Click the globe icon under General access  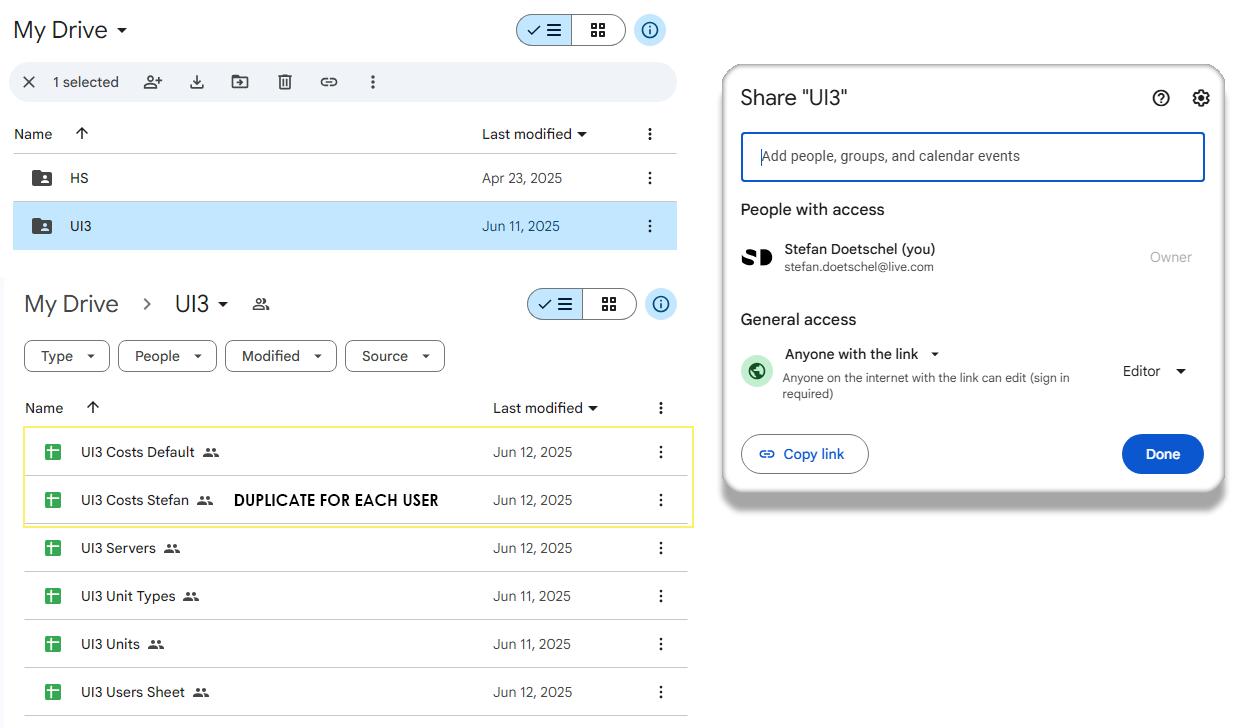(x=757, y=371)
